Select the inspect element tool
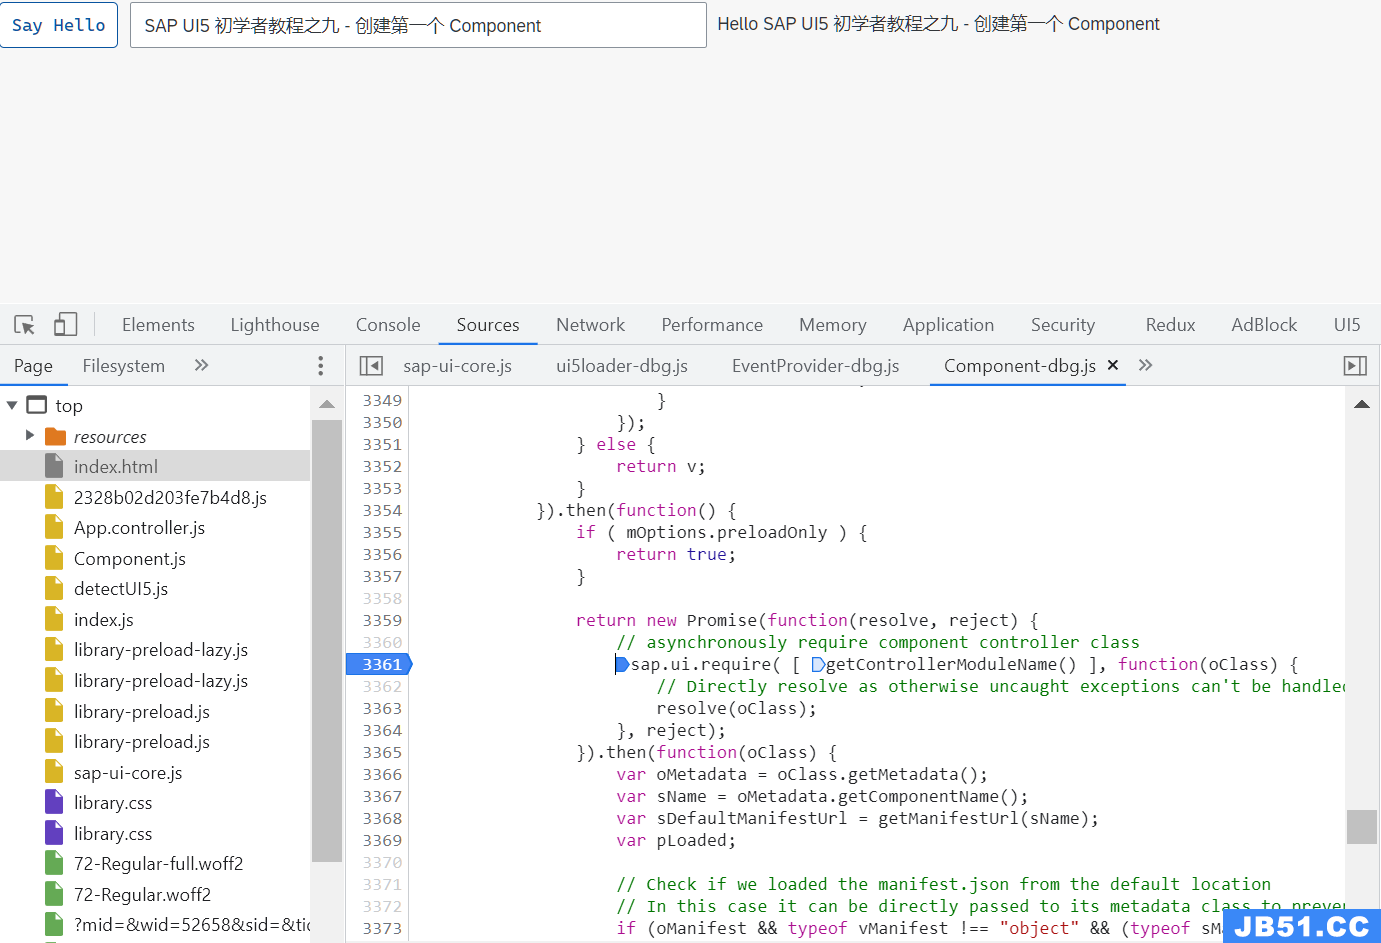The width and height of the screenshot is (1381, 943). click(x=24, y=324)
